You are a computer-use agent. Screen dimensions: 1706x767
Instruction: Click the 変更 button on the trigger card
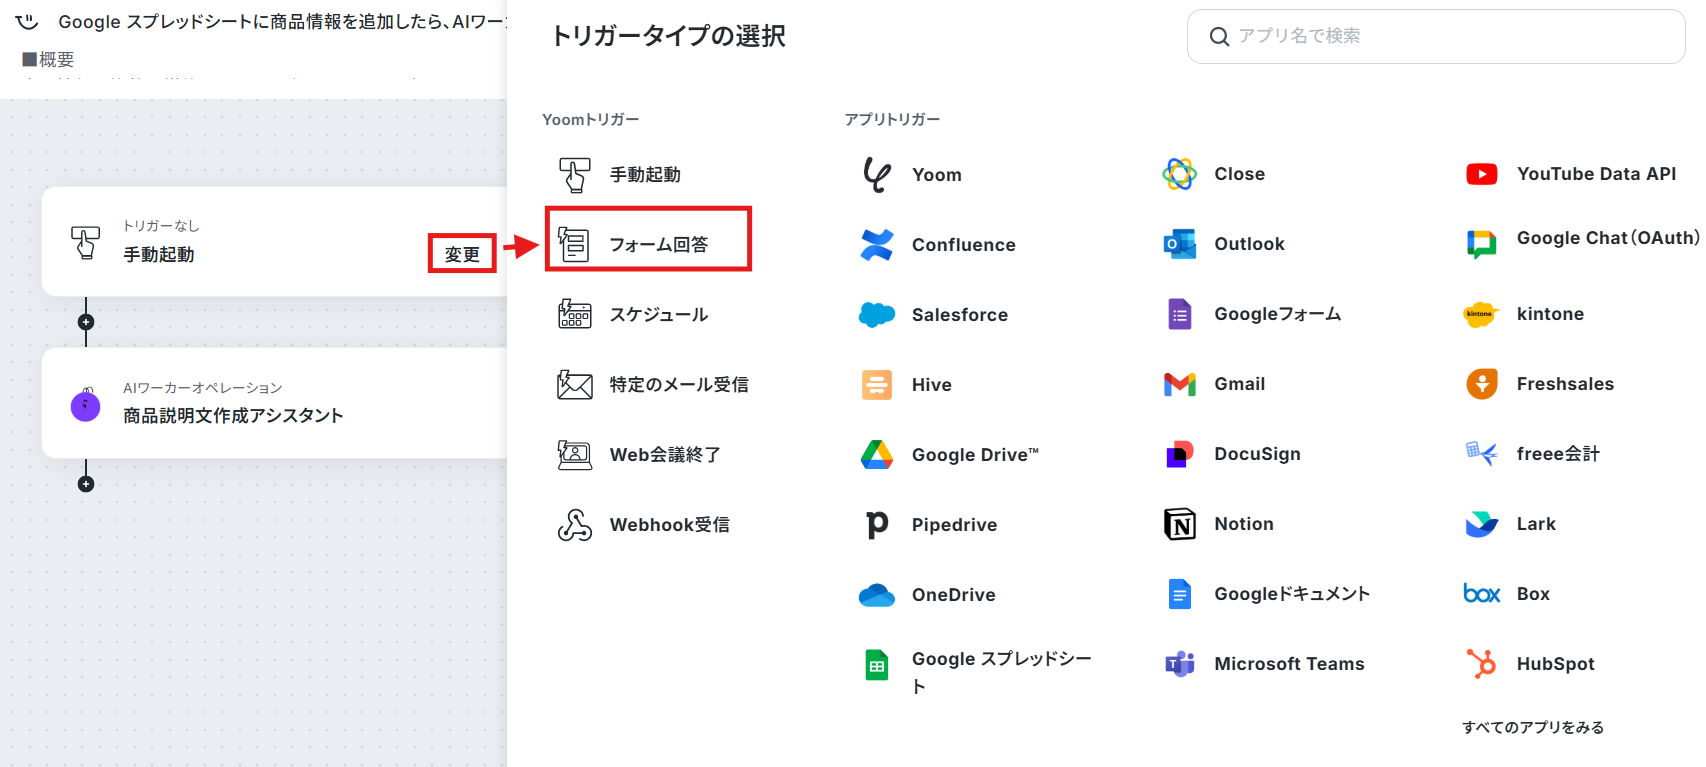point(462,254)
